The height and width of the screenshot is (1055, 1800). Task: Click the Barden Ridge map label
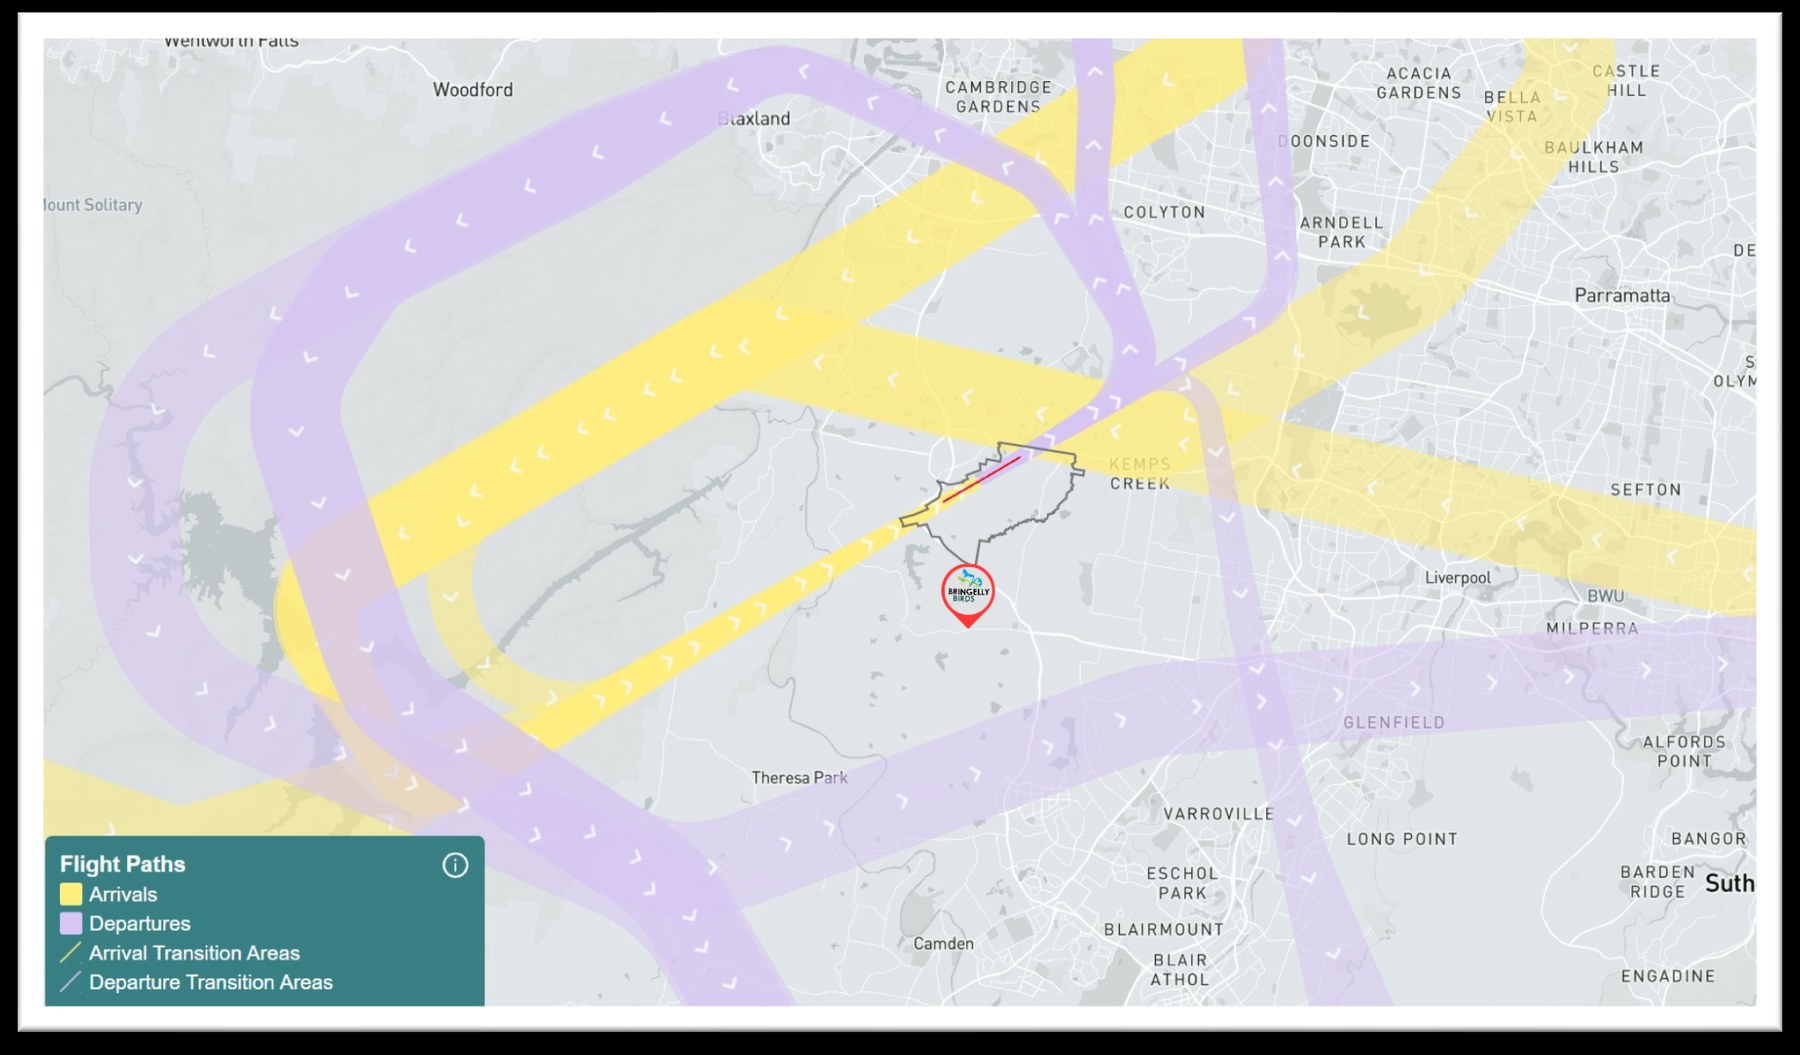pyautogui.click(x=1657, y=881)
